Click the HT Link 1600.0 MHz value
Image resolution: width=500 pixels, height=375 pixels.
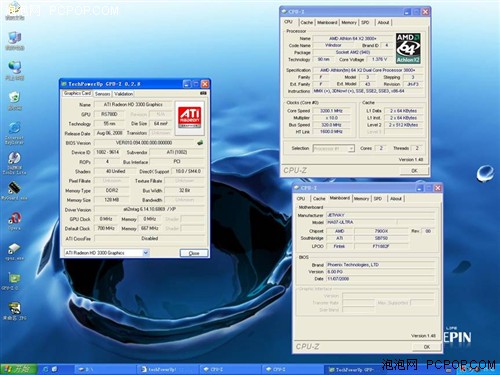[331, 132]
